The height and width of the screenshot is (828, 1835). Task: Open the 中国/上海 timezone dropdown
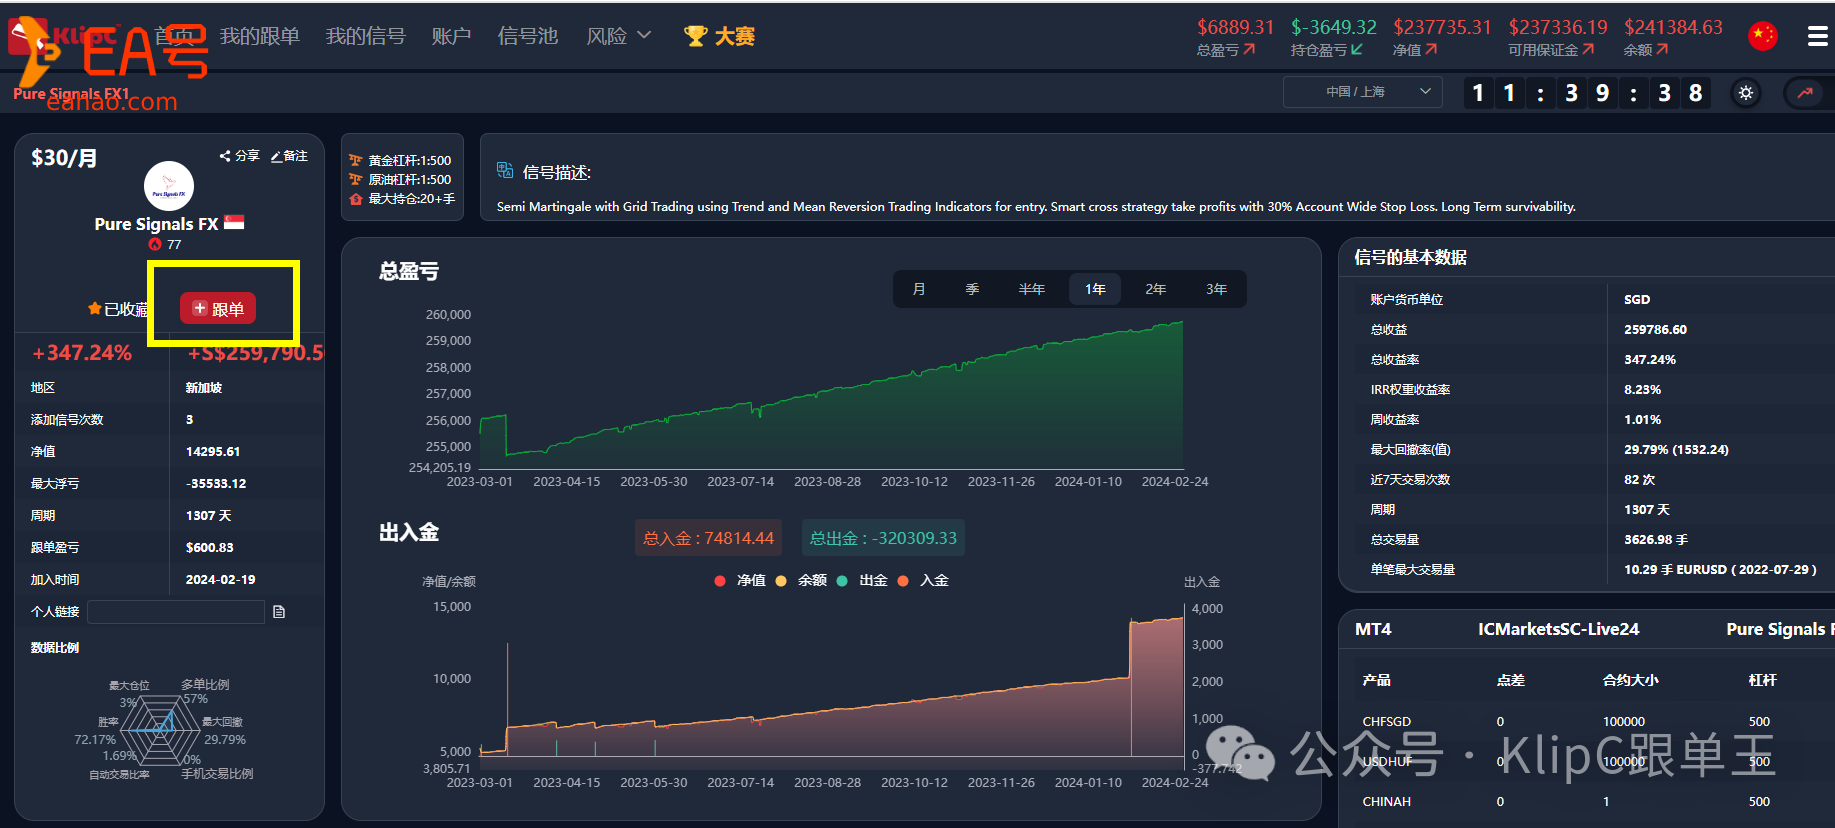1362,92
